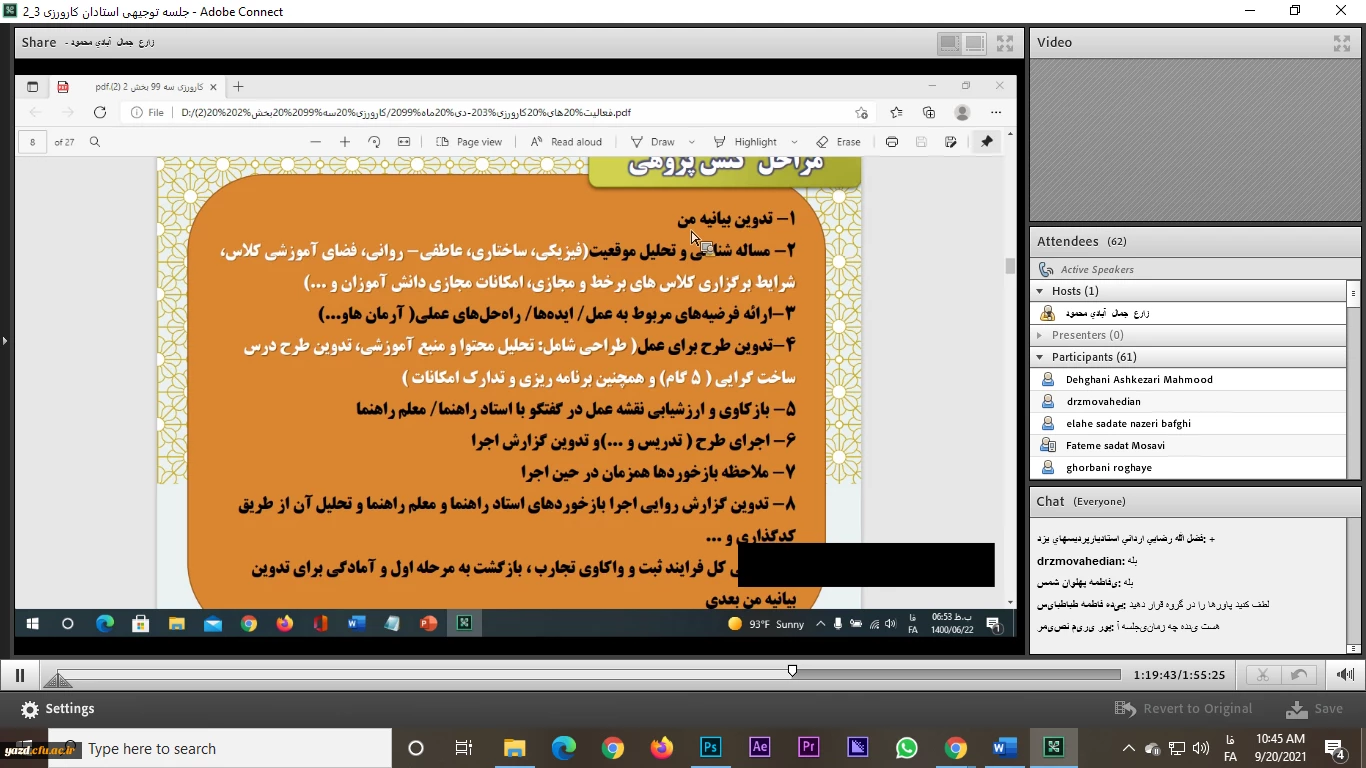Launch Premiere Pro from the taskbar

809,747
